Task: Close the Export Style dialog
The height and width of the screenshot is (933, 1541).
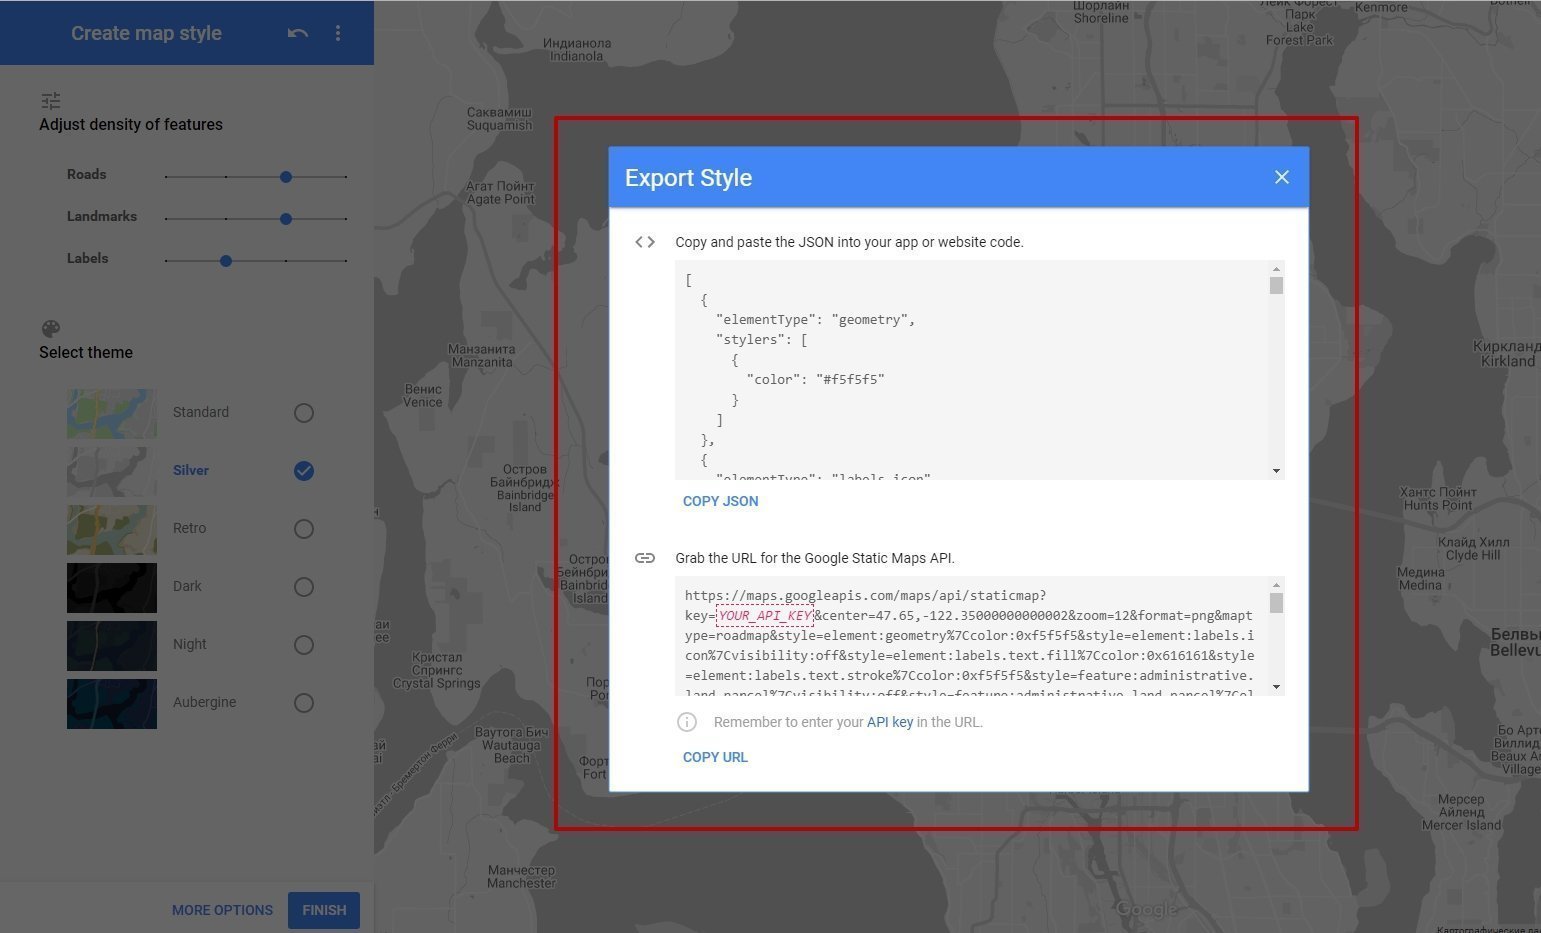Action: (x=1281, y=177)
